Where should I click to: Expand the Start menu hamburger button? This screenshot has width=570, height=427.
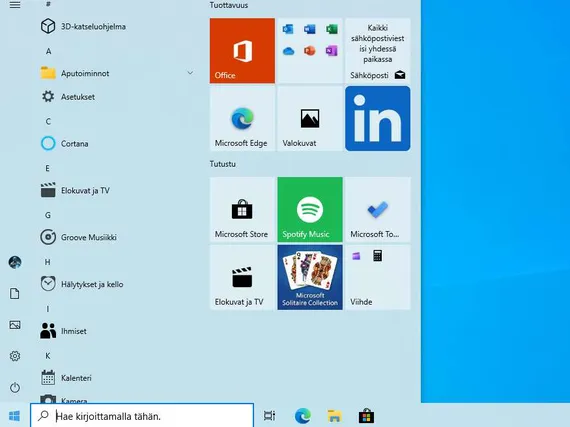click(x=15, y=5)
